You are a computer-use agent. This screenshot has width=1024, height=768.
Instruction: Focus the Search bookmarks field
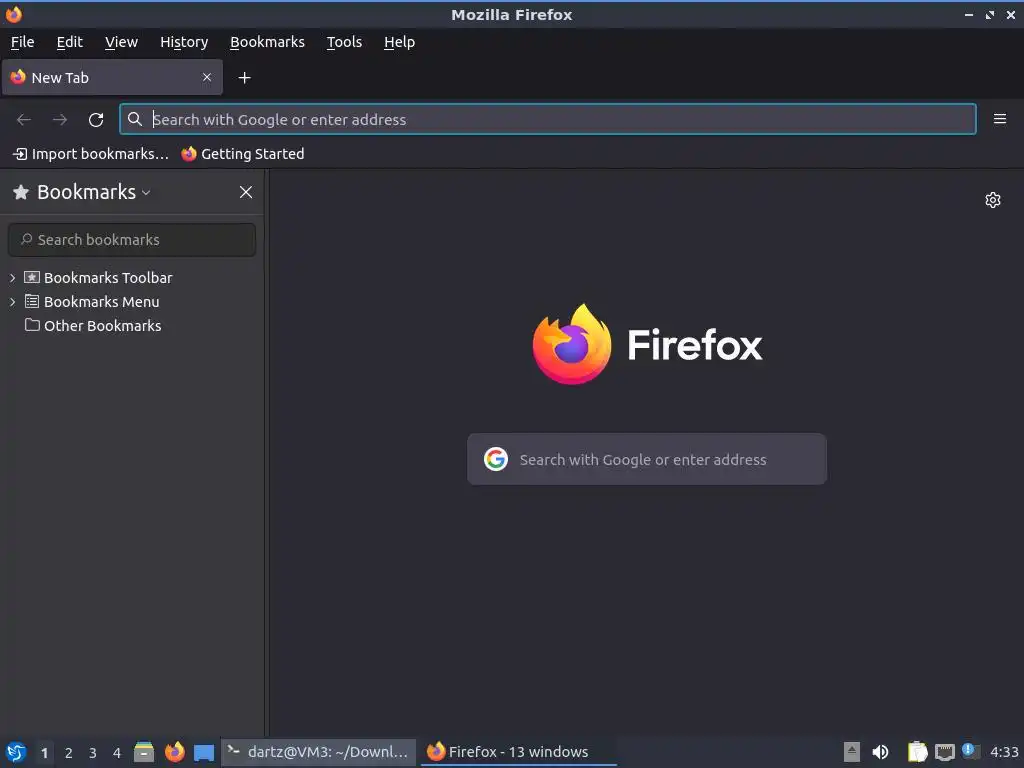click(x=132, y=240)
